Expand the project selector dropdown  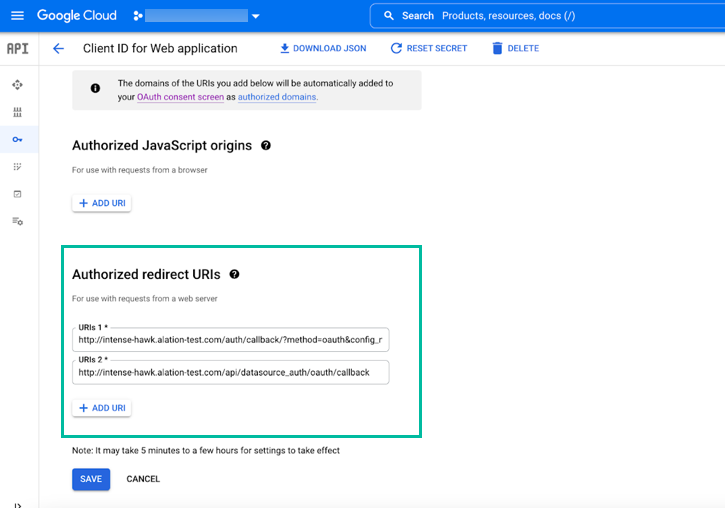256,16
